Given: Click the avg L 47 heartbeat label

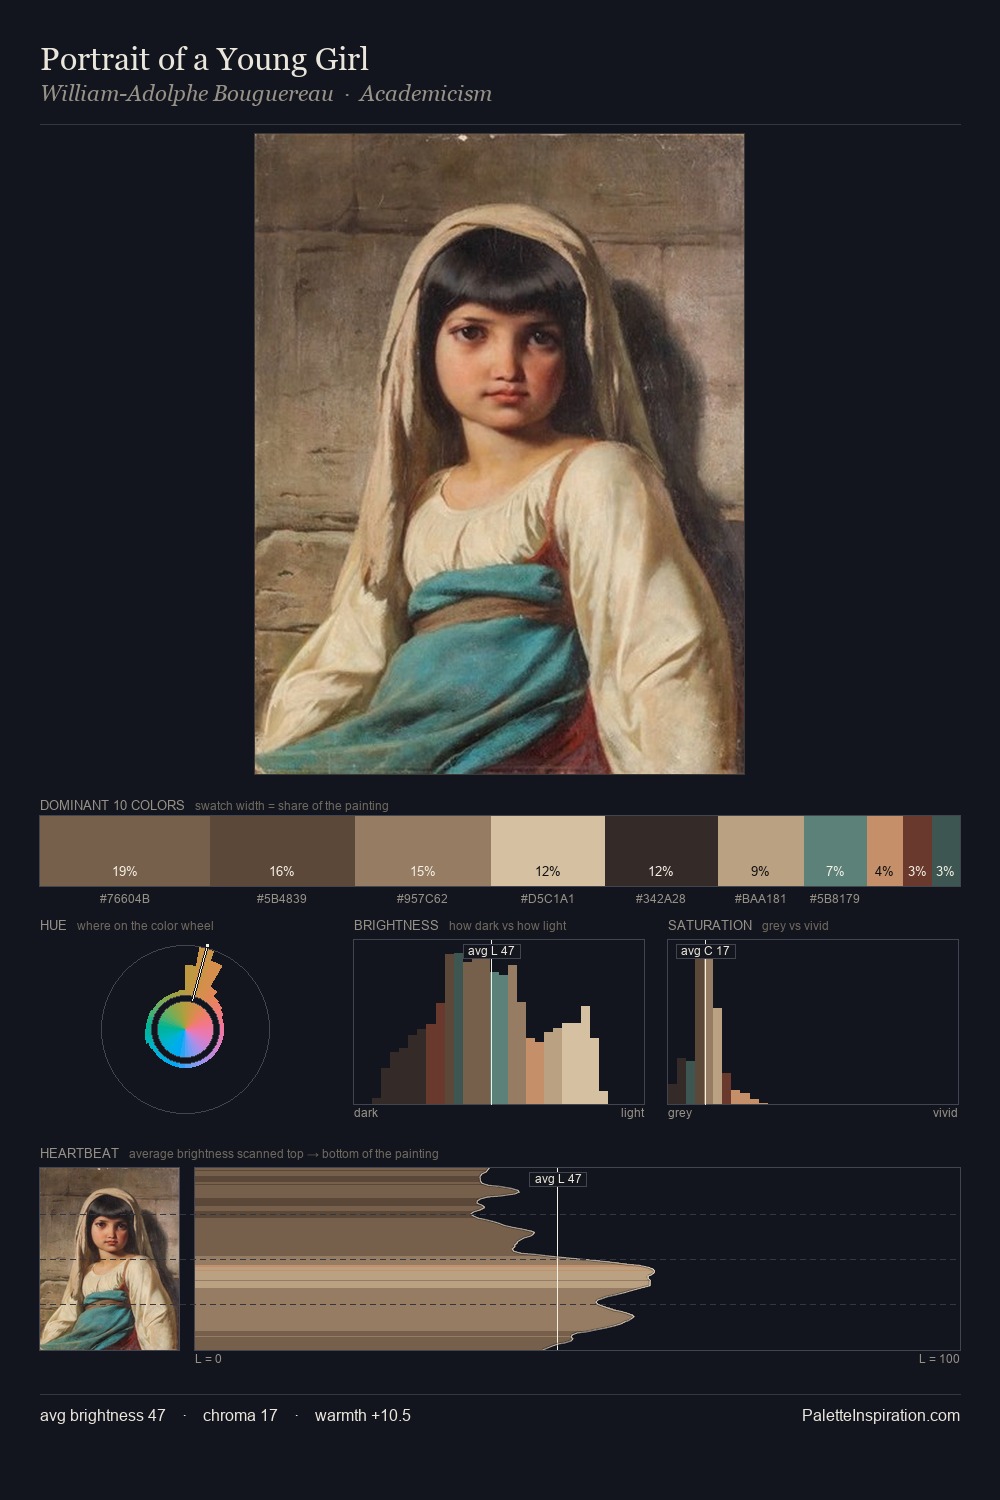Looking at the screenshot, I should coord(558,1179).
